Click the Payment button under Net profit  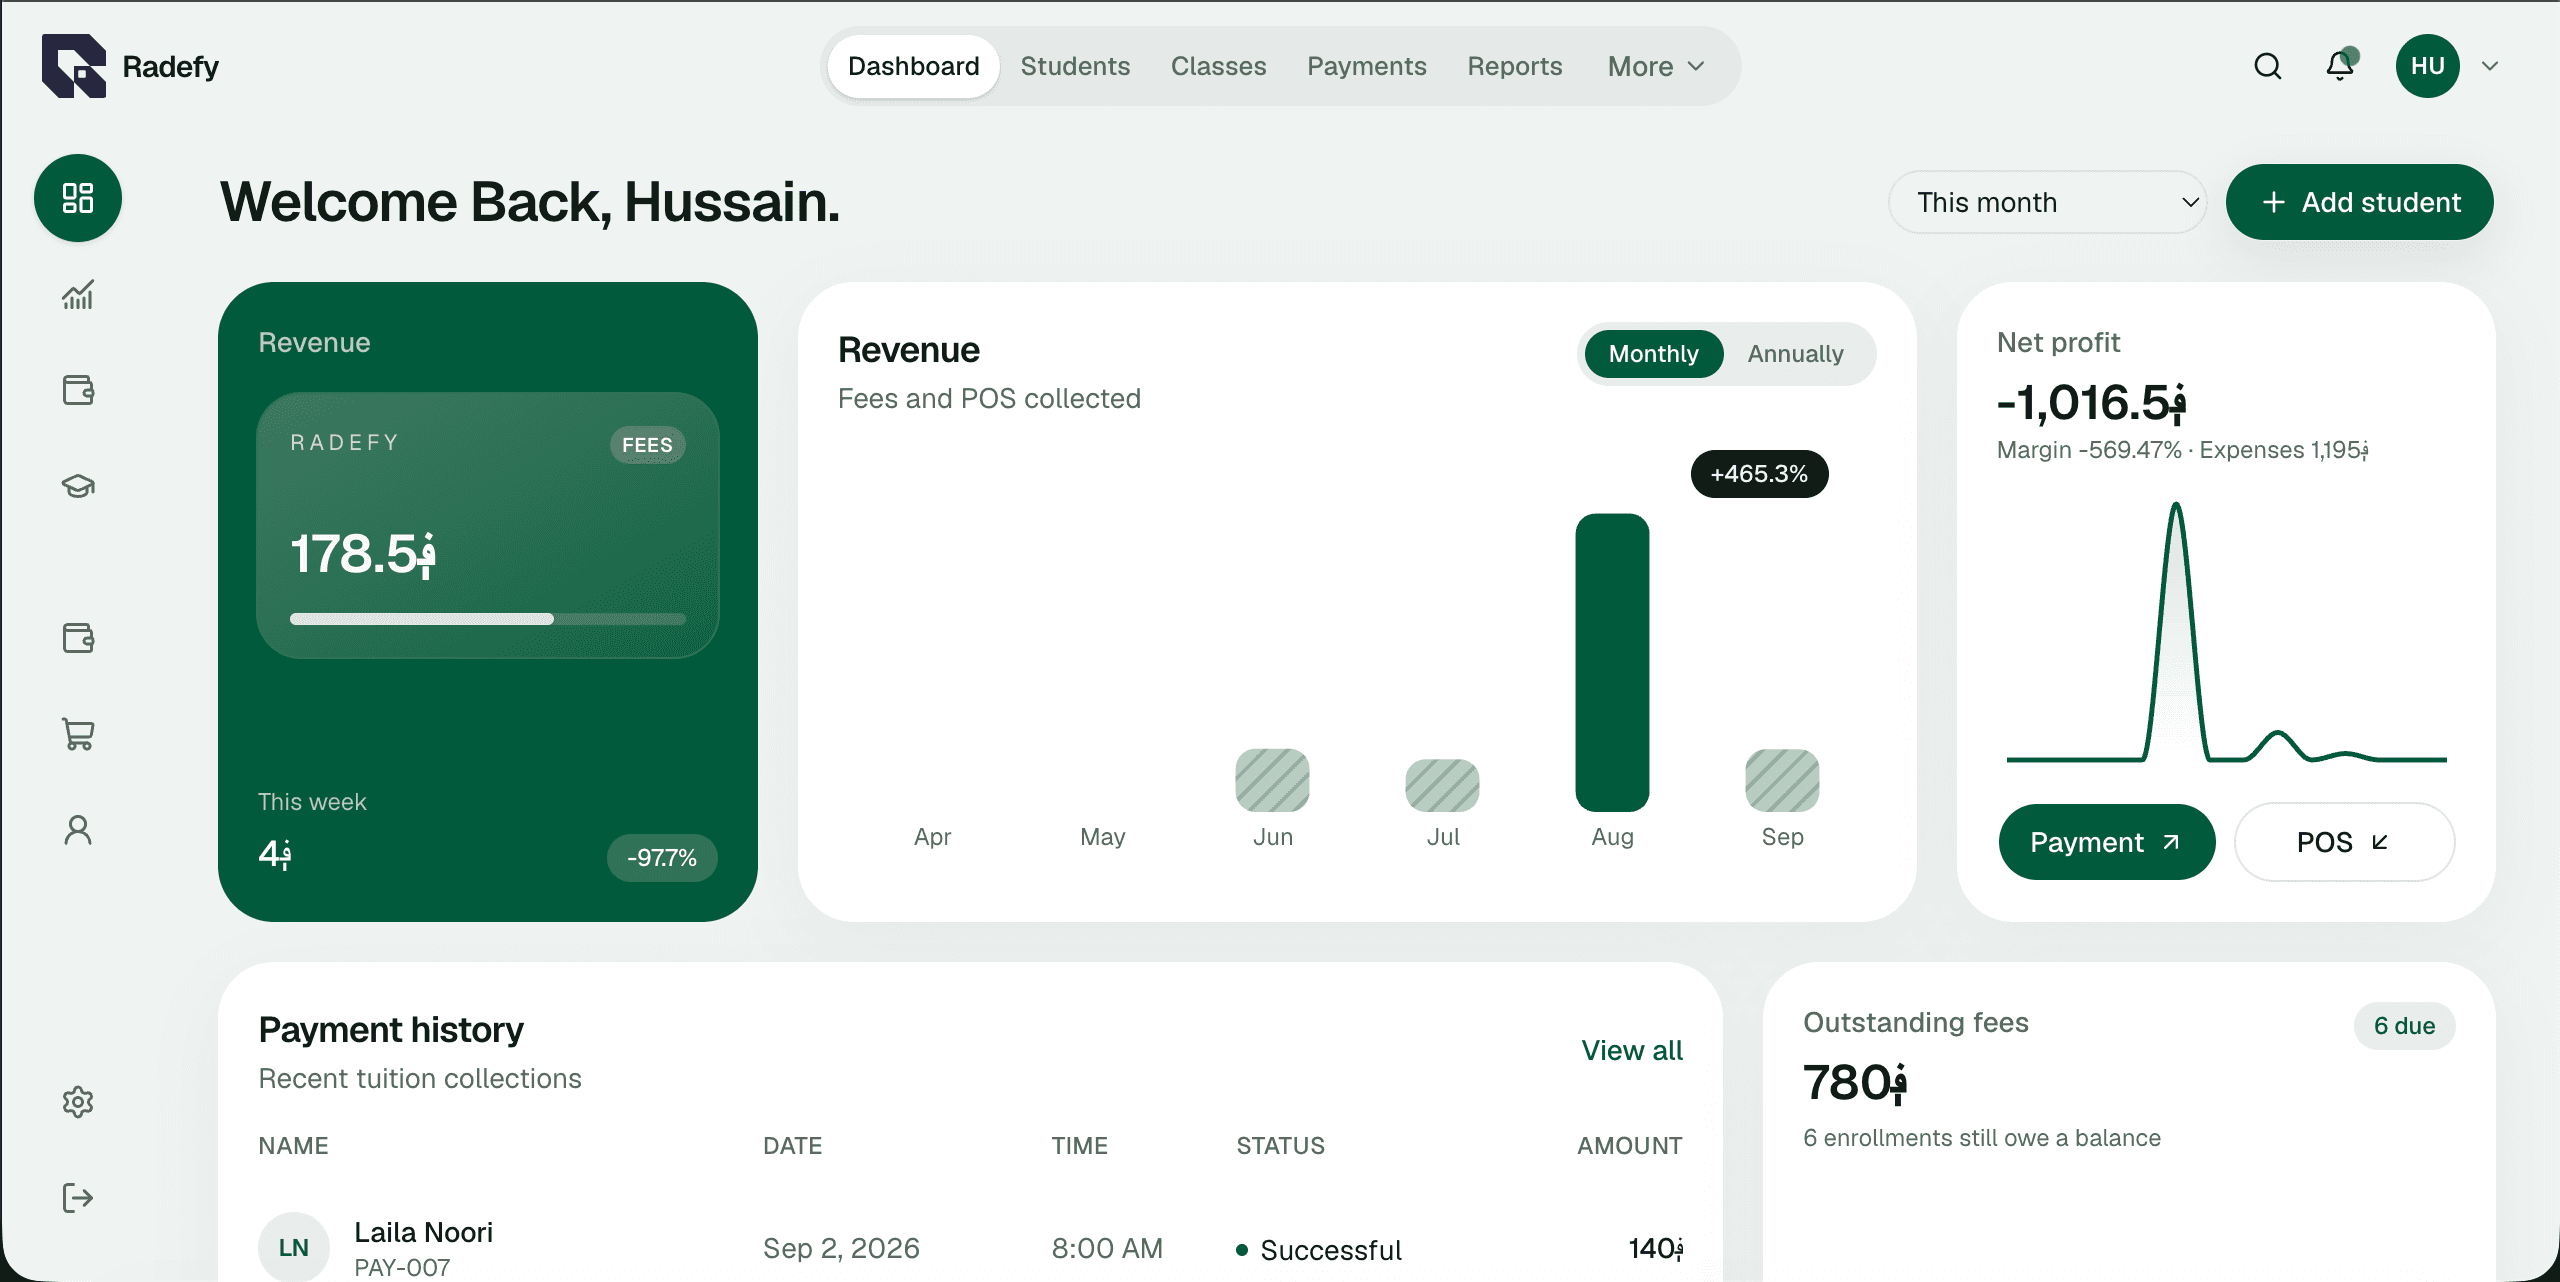point(2107,842)
